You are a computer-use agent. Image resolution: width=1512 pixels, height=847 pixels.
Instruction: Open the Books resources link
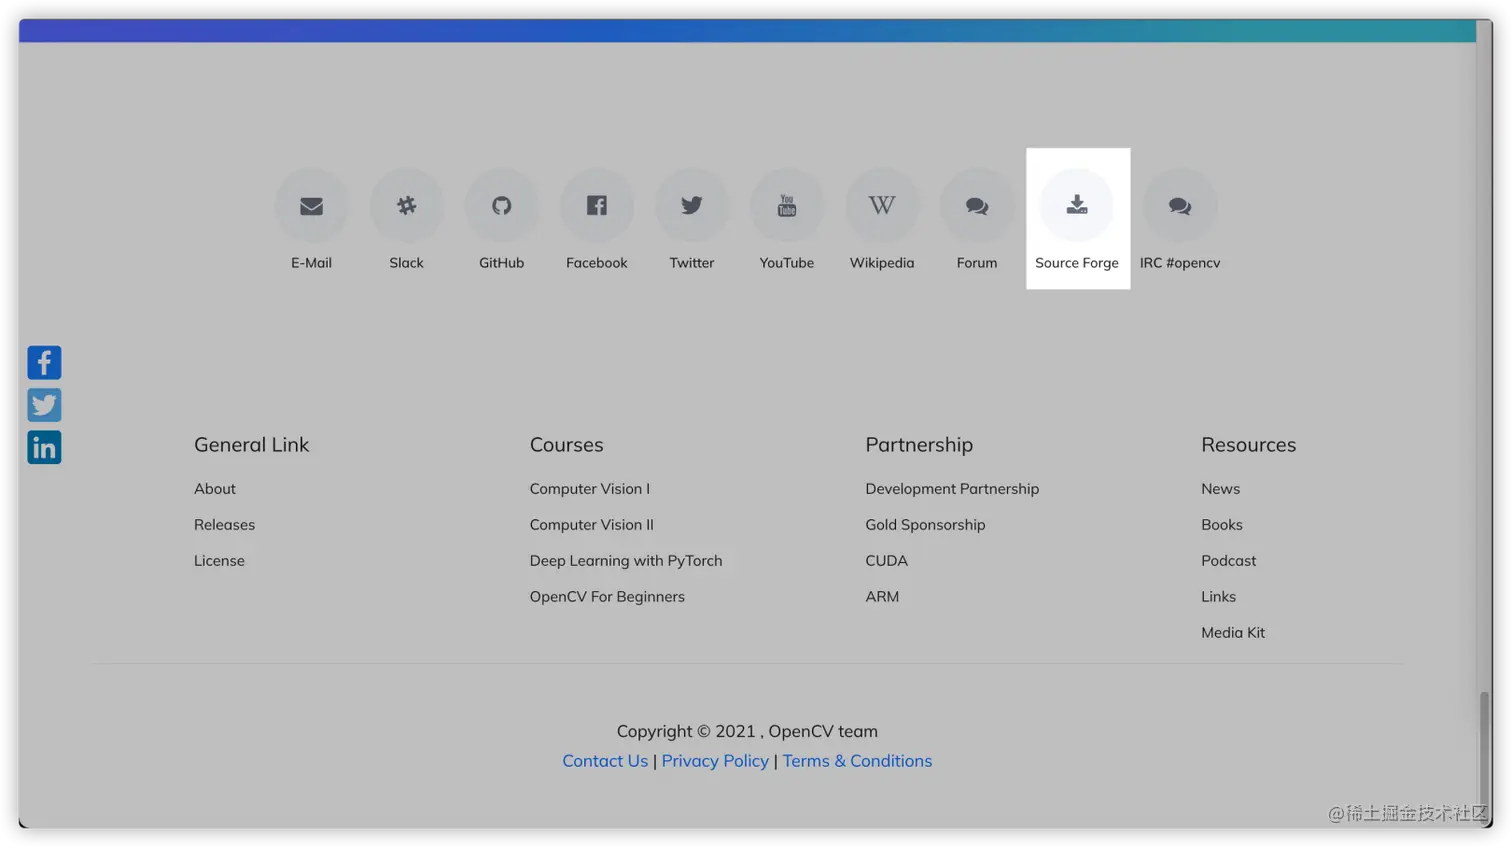[x=1221, y=525]
